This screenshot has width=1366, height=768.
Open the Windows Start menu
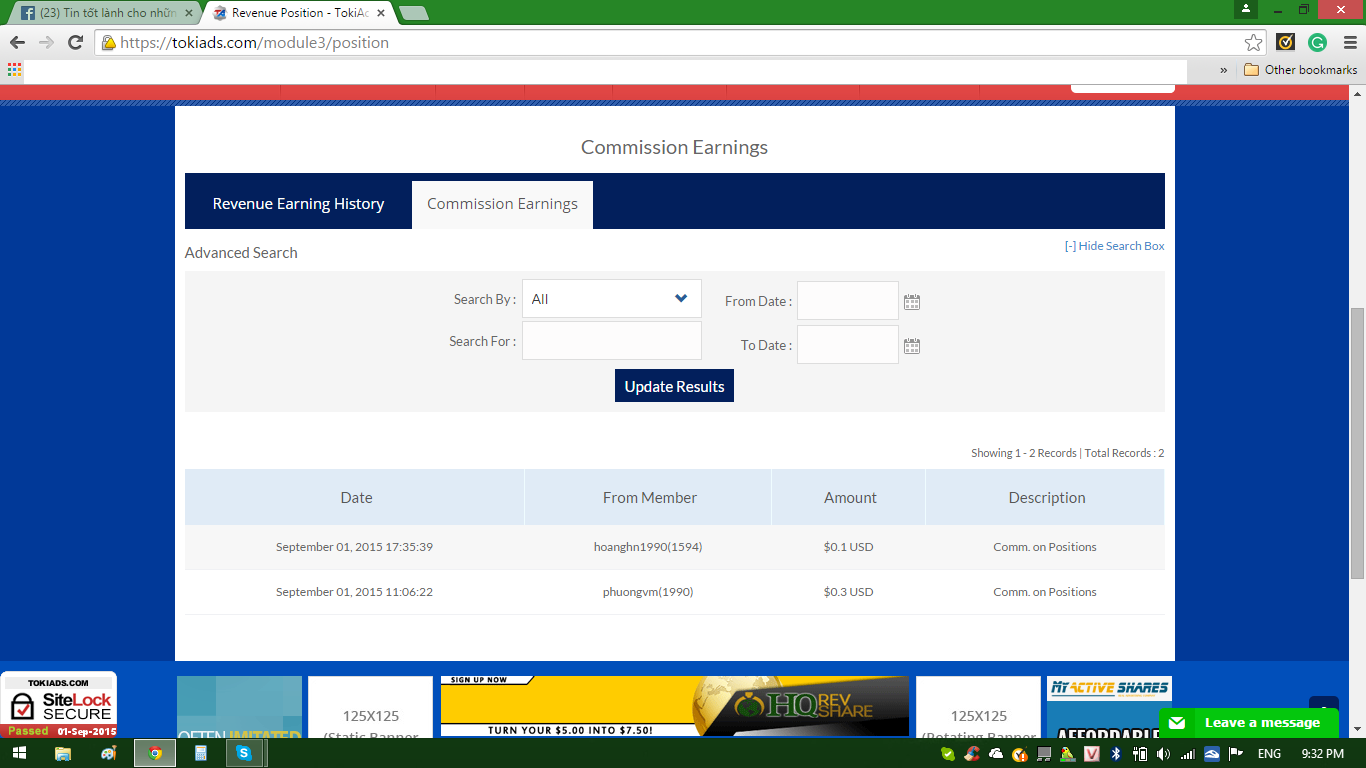tap(19, 753)
